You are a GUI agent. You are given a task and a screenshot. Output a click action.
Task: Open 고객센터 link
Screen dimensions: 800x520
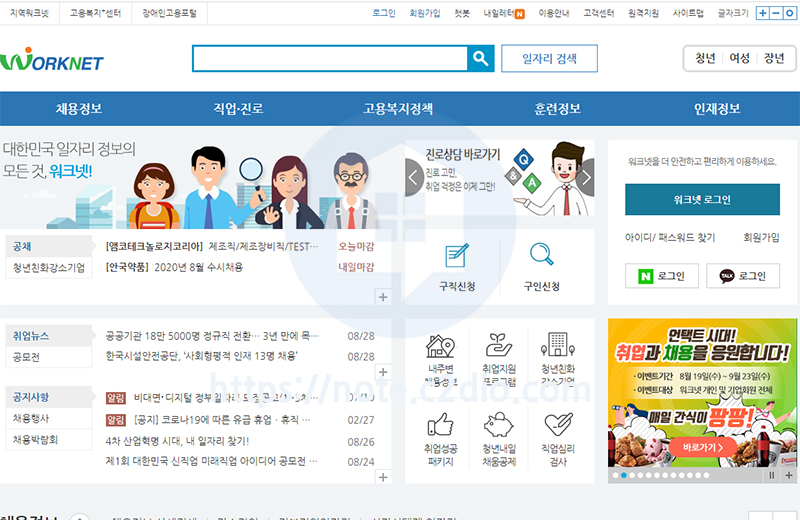click(x=598, y=13)
